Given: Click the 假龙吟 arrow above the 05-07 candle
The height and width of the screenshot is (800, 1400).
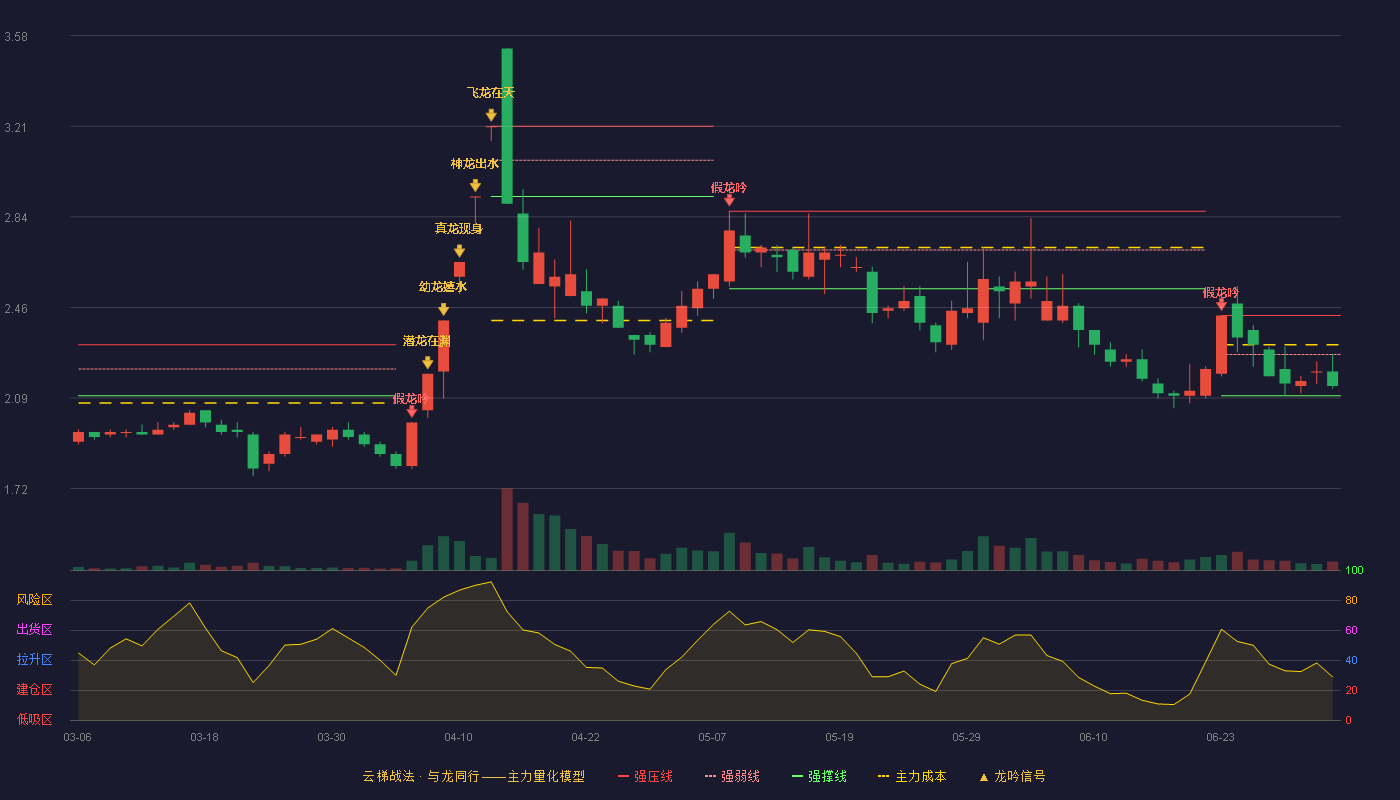Looking at the screenshot, I should pos(729,200).
